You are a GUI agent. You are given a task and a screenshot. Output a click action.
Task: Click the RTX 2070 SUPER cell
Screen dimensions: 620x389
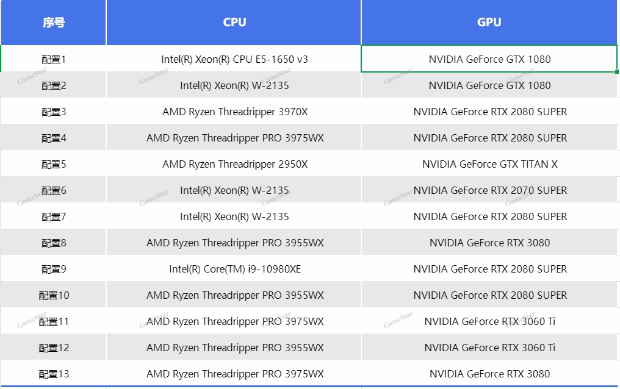[489, 190]
